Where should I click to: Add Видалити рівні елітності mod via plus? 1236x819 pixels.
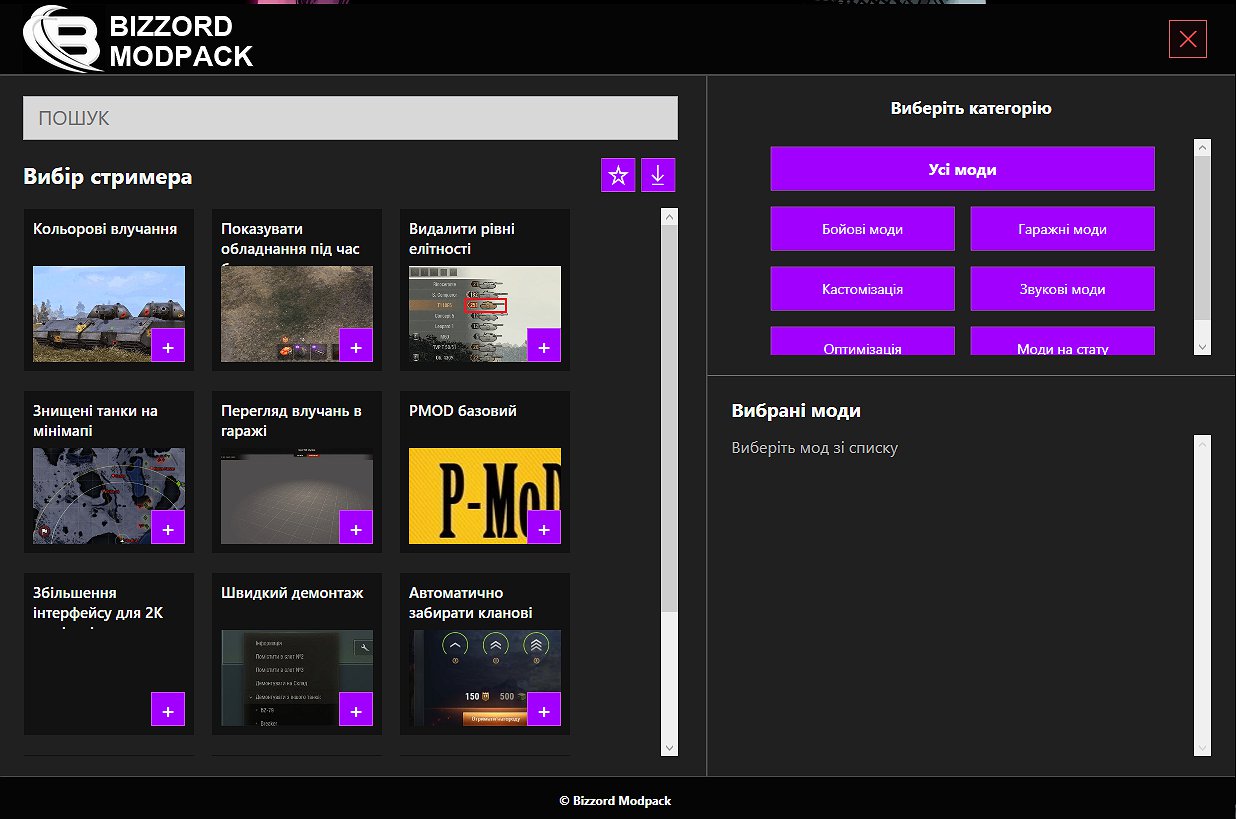544,345
